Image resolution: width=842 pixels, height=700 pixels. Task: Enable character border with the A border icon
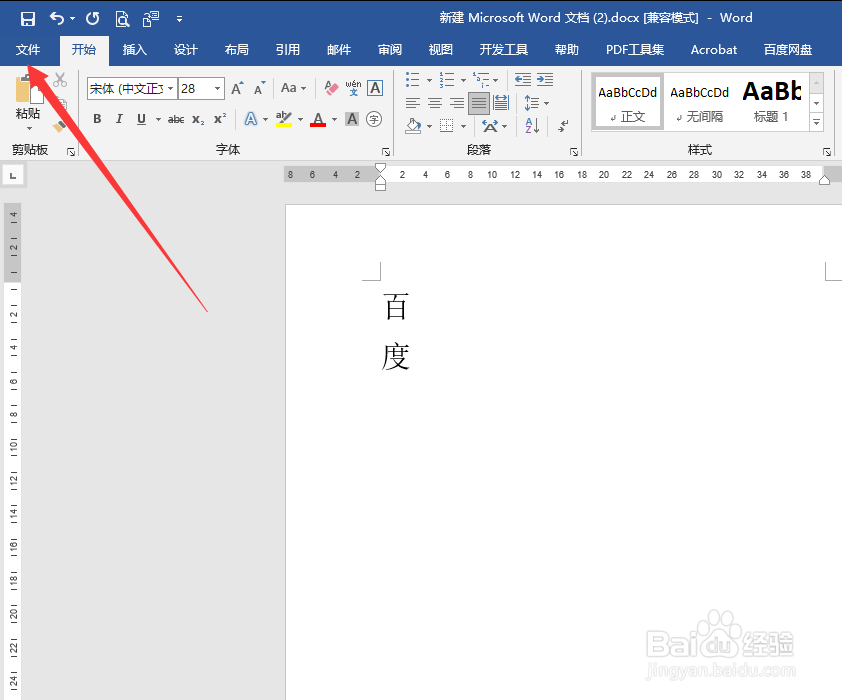(374, 88)
